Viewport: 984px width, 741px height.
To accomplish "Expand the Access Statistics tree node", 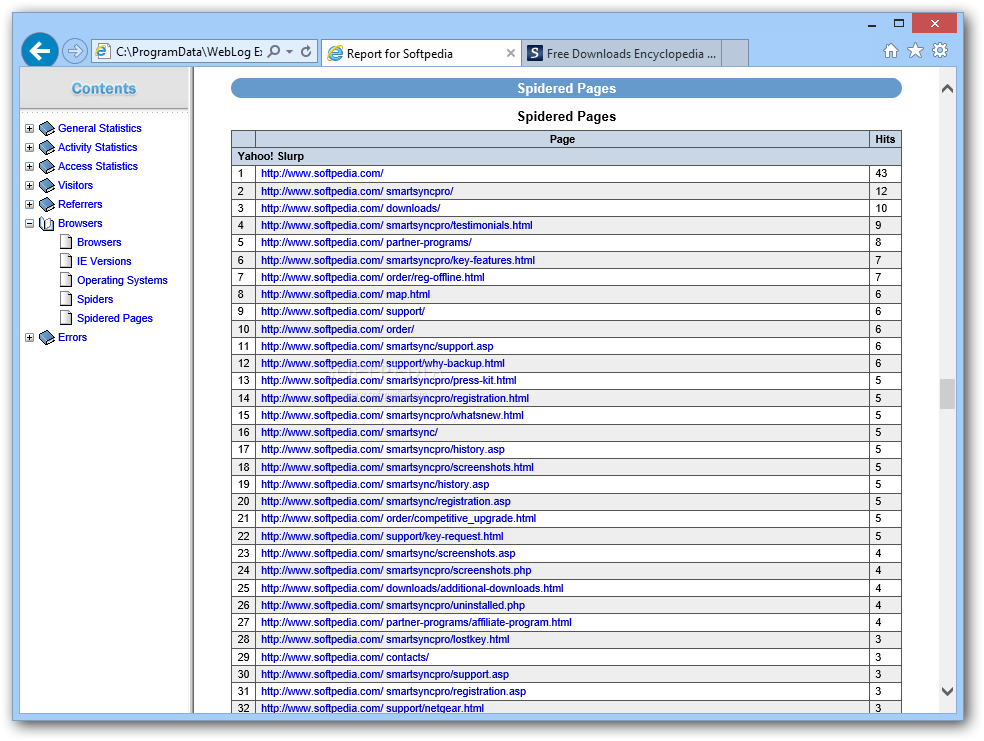I will [29, 166].
